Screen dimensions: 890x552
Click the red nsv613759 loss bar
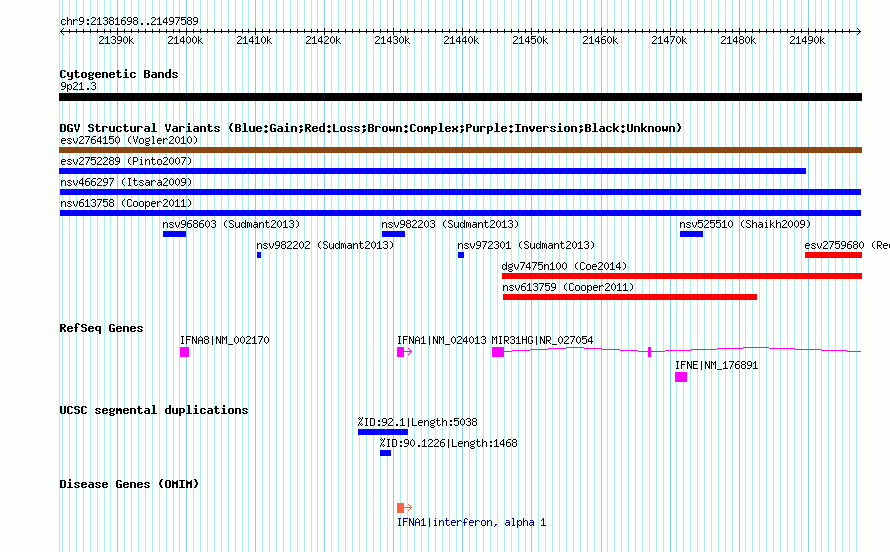coord(630,297)
